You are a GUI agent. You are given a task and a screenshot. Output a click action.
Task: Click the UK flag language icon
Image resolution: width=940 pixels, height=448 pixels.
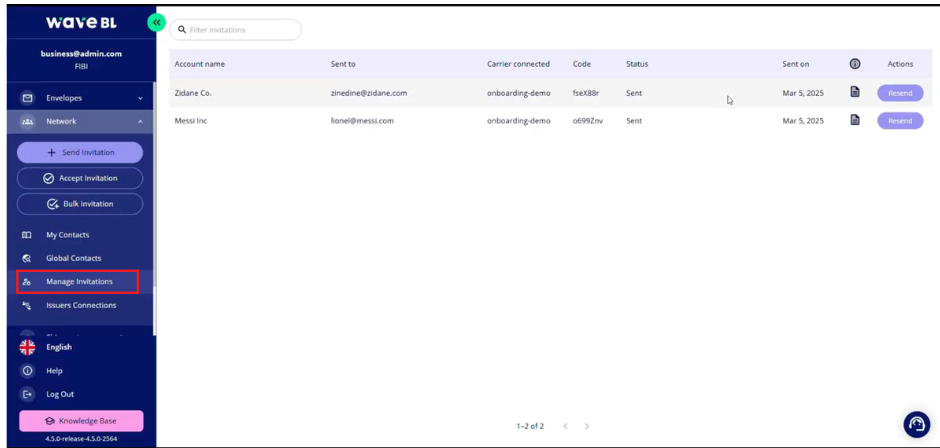[27, 347]
